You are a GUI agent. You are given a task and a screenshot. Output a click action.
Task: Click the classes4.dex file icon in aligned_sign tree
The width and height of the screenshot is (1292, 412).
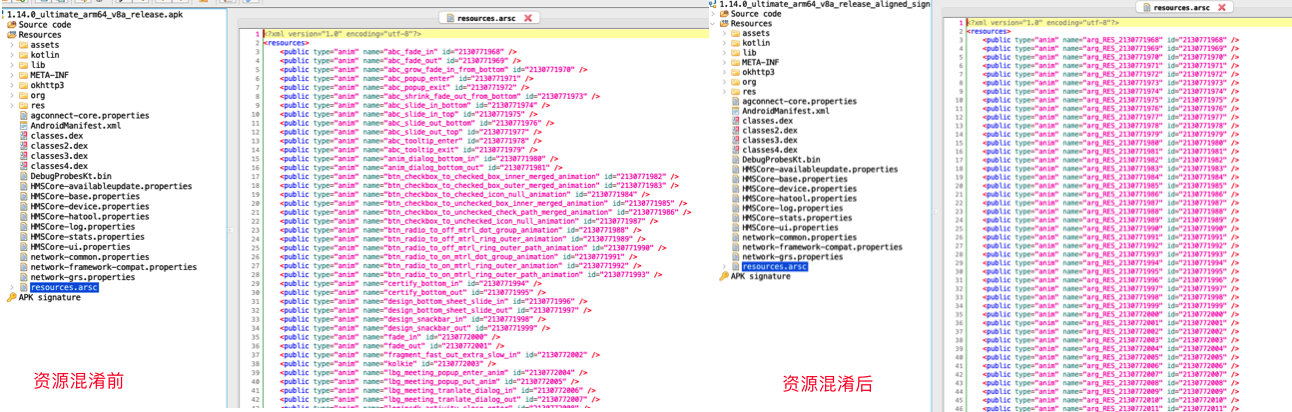735,149
